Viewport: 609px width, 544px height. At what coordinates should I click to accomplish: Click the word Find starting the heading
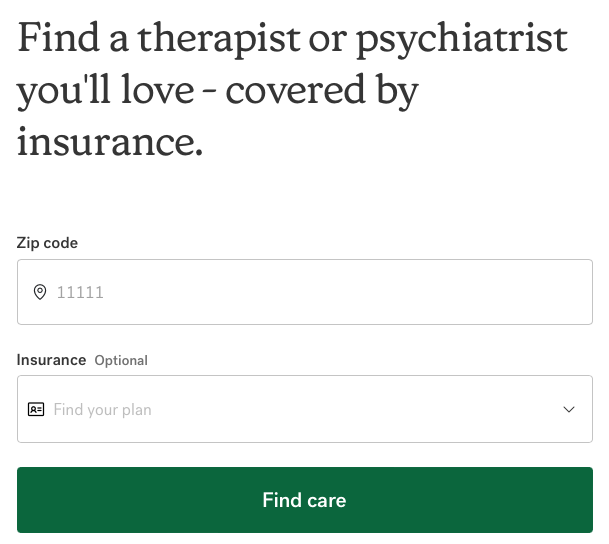[56, 40]
